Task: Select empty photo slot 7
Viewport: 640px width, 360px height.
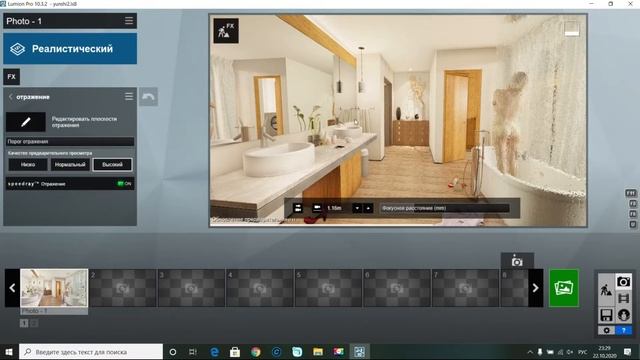Action: click(465, 288)
